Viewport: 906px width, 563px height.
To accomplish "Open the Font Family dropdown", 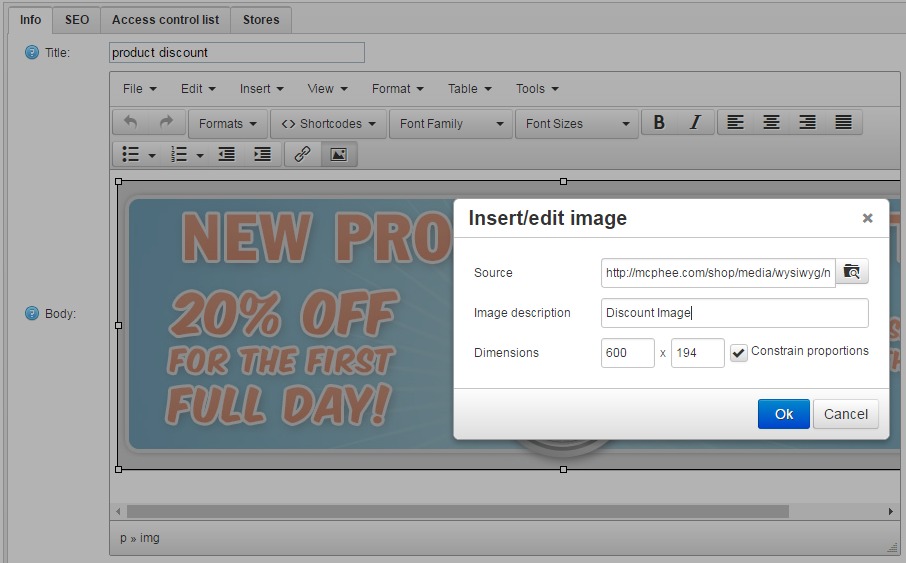I will (x=450, y=124).
